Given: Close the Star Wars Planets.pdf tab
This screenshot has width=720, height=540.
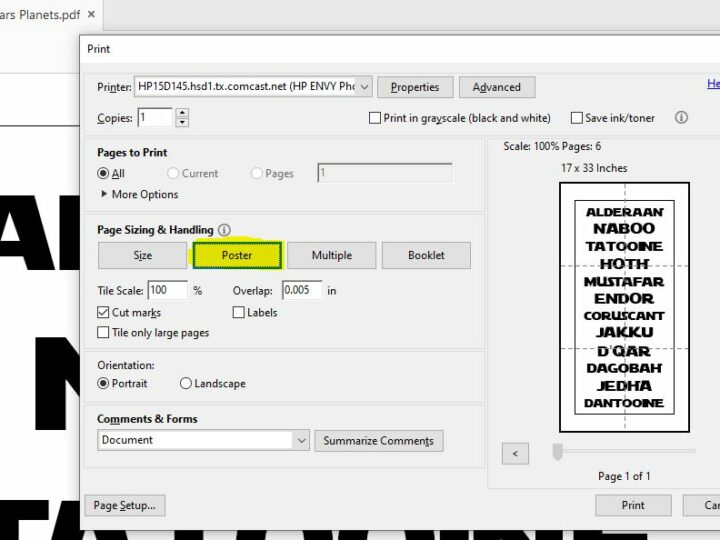Looking at the screenshot, I should [92, 15].
